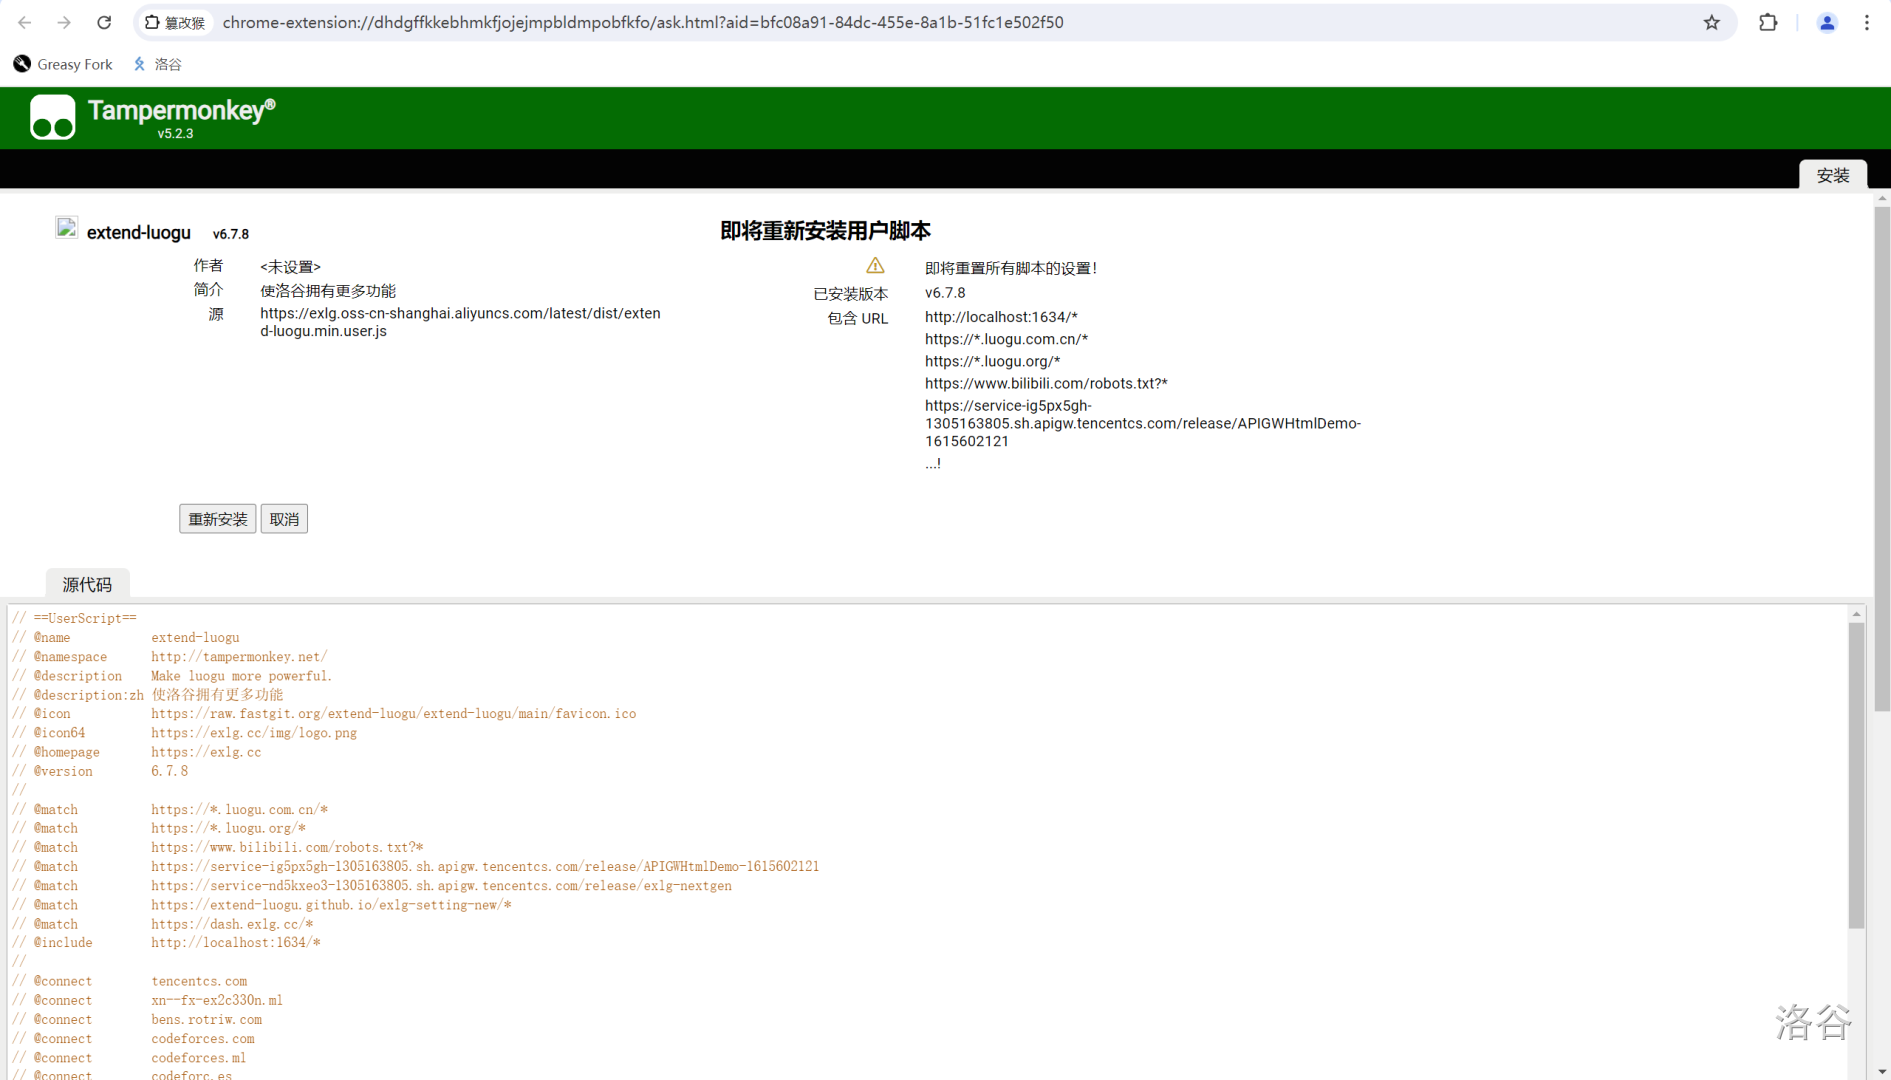This screenshot has height=1080, width=1891.
Task: Click the address bar URL field
Action: pyautogui.click(x=640, y=22)
